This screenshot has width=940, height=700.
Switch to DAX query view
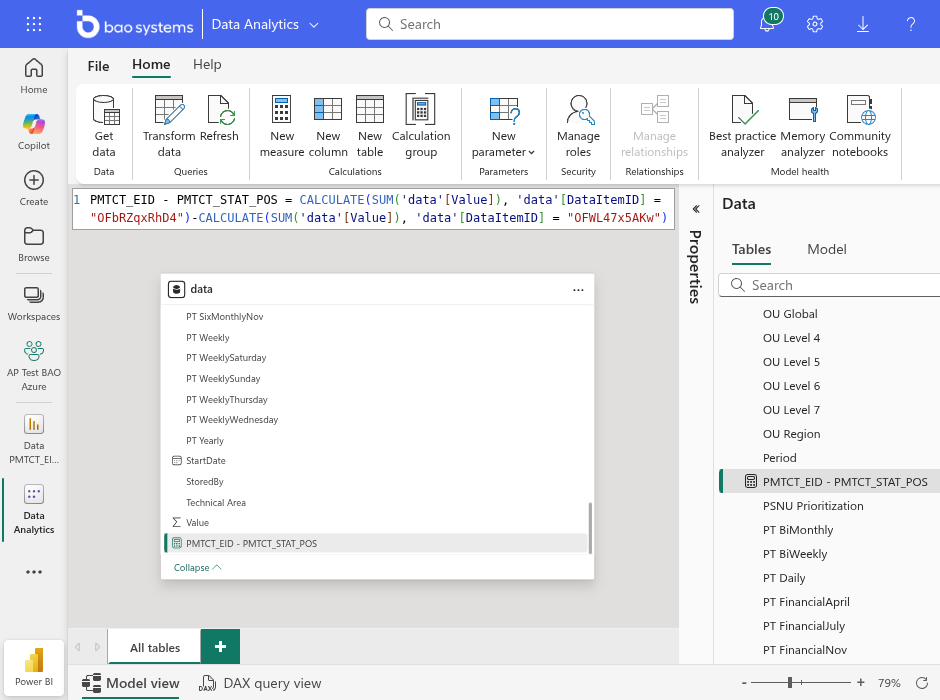click(260, 683)
